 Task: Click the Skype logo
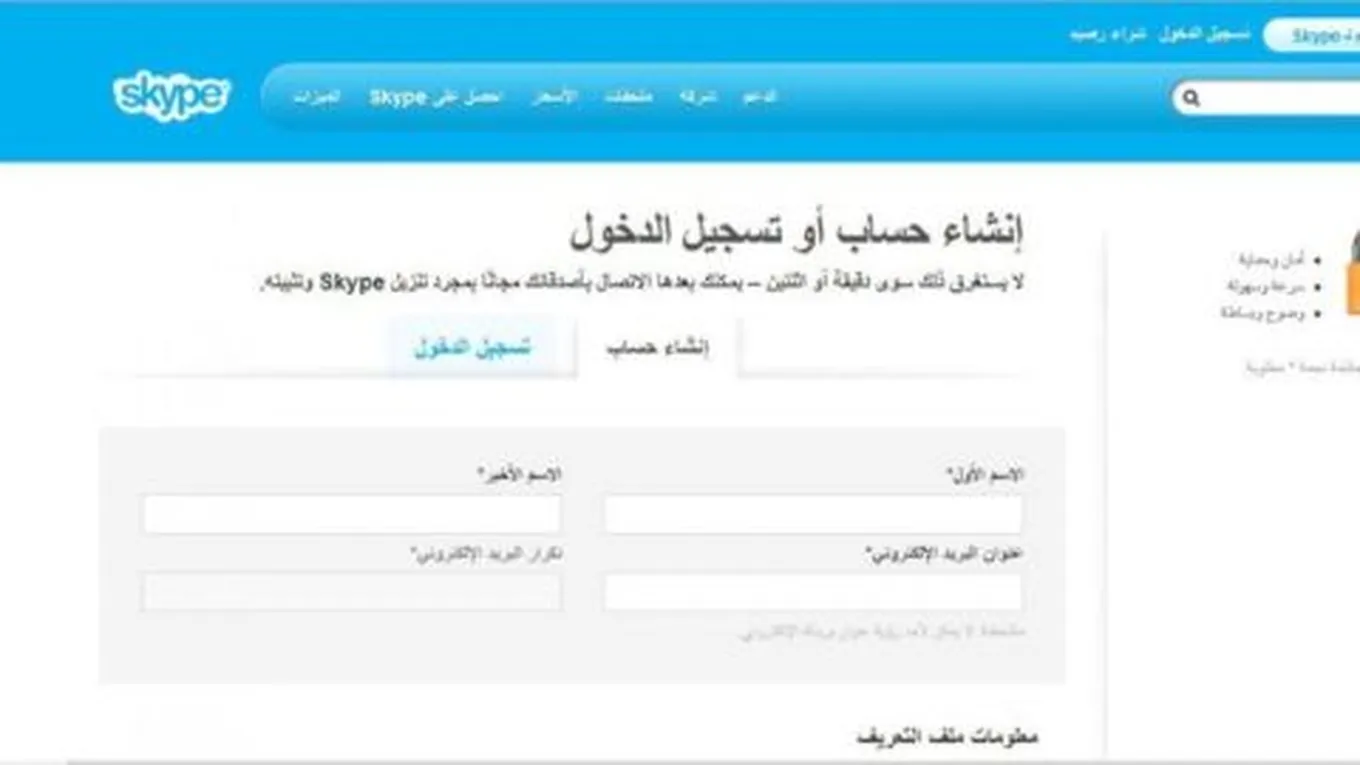click(x=171, y=97)
